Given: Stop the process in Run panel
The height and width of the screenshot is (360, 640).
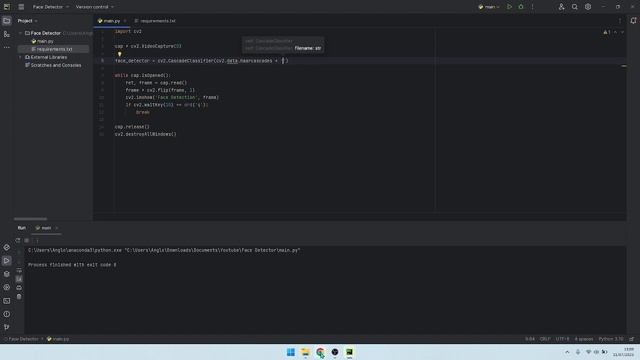Looking at the screenshot, I should [x=27, y=240].
